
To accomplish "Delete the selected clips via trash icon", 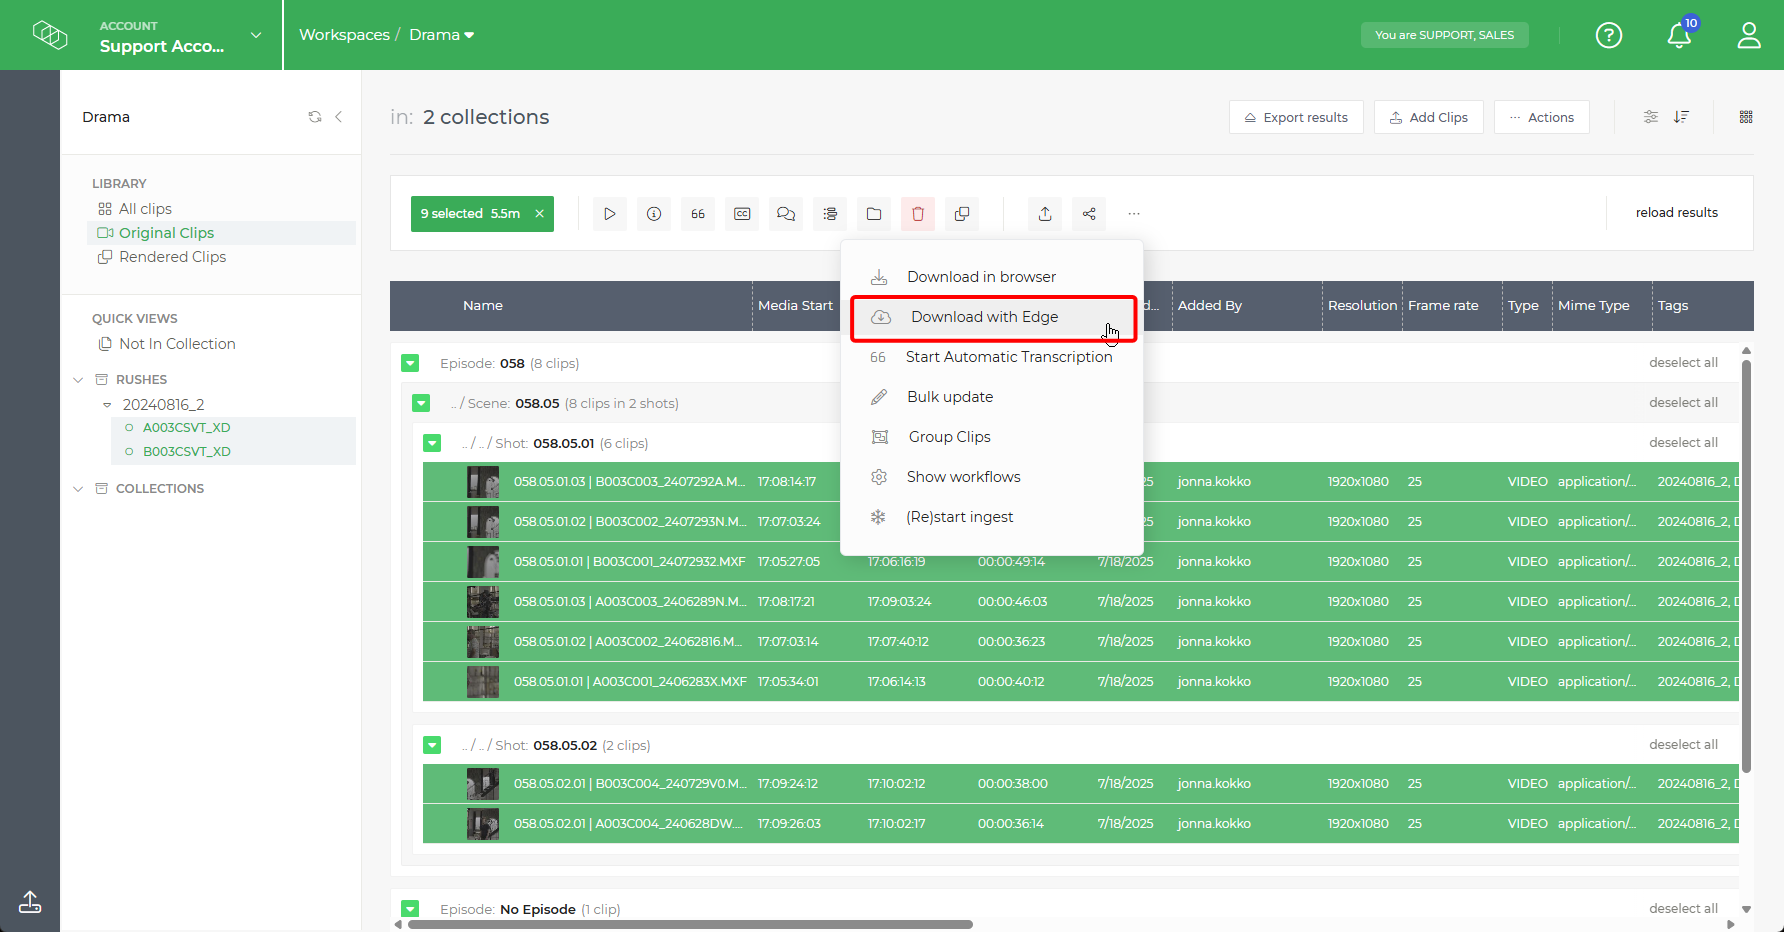I will [x=918, y=213].
